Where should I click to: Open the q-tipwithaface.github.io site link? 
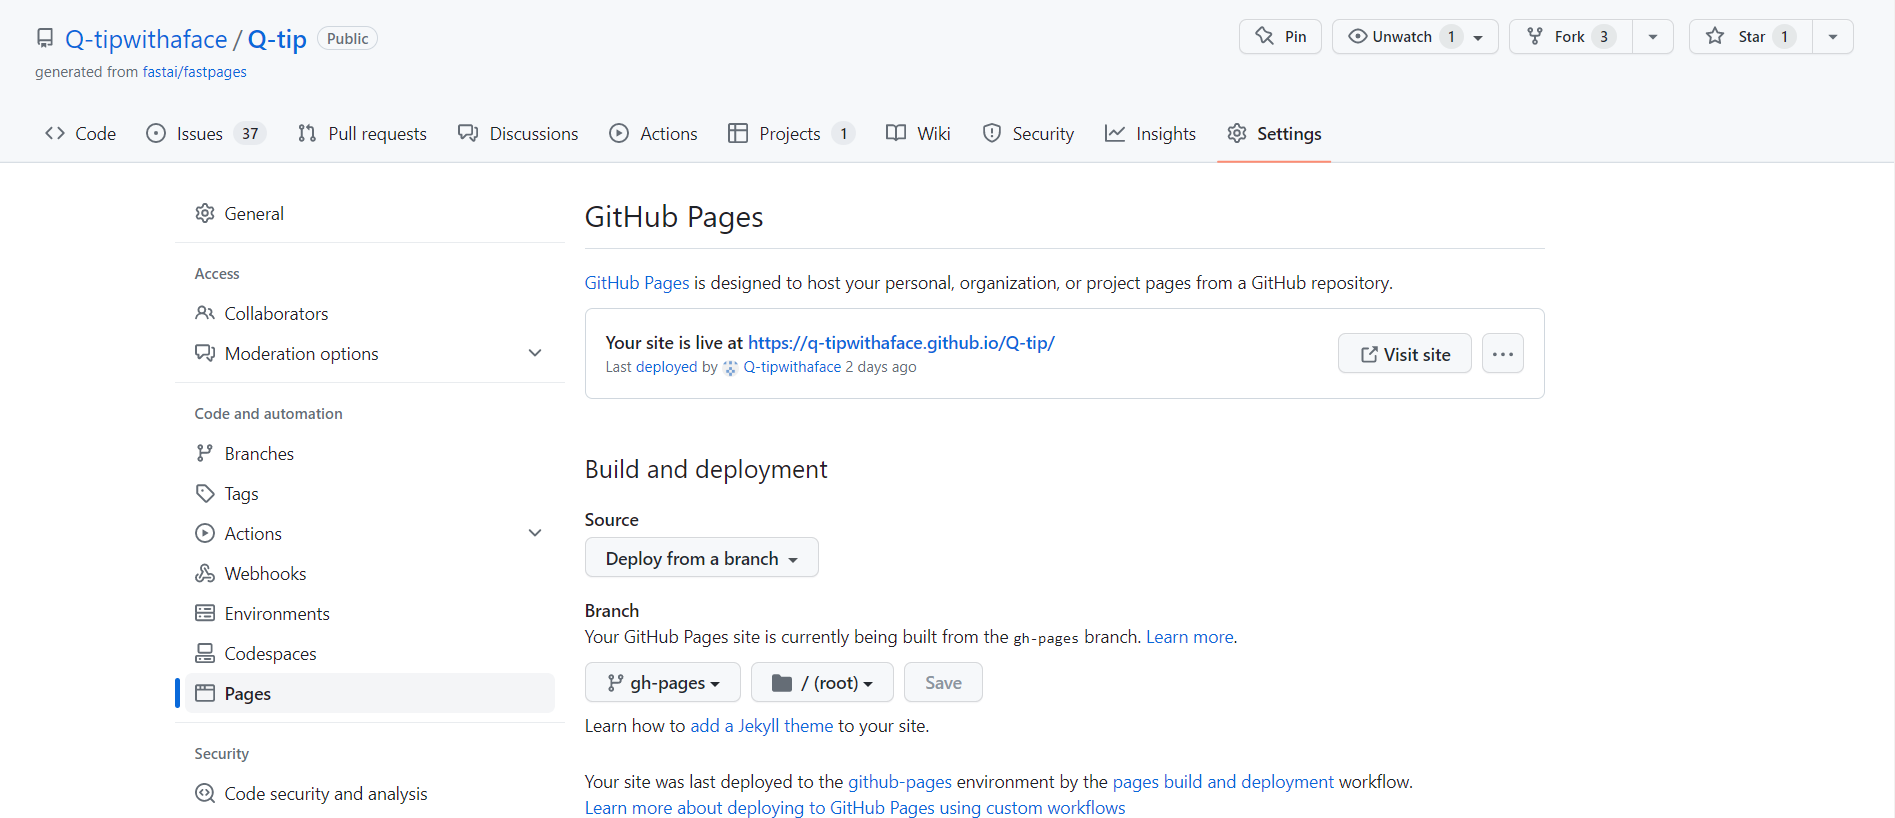901,342
